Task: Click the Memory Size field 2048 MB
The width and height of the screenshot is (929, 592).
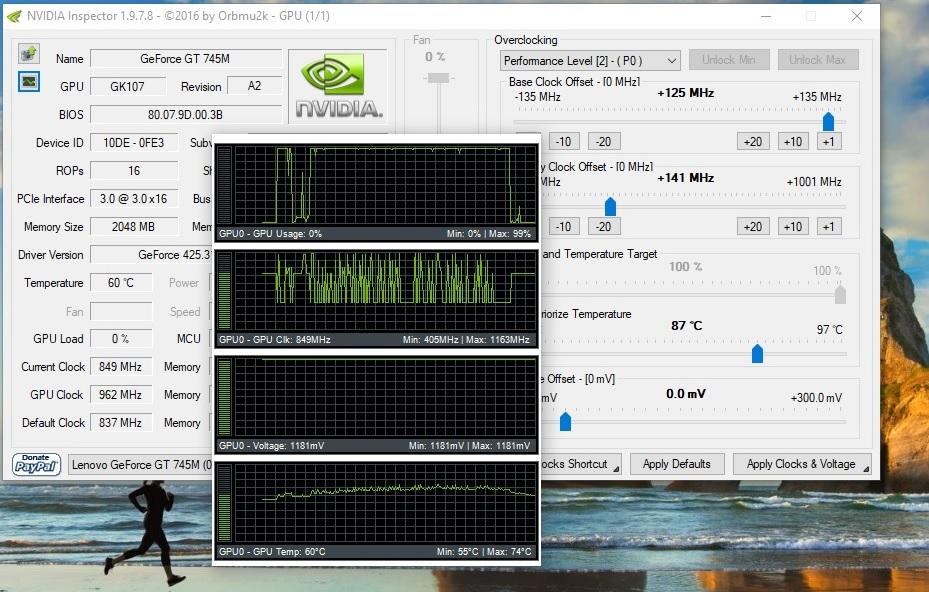Action: [x=134, y=226]
